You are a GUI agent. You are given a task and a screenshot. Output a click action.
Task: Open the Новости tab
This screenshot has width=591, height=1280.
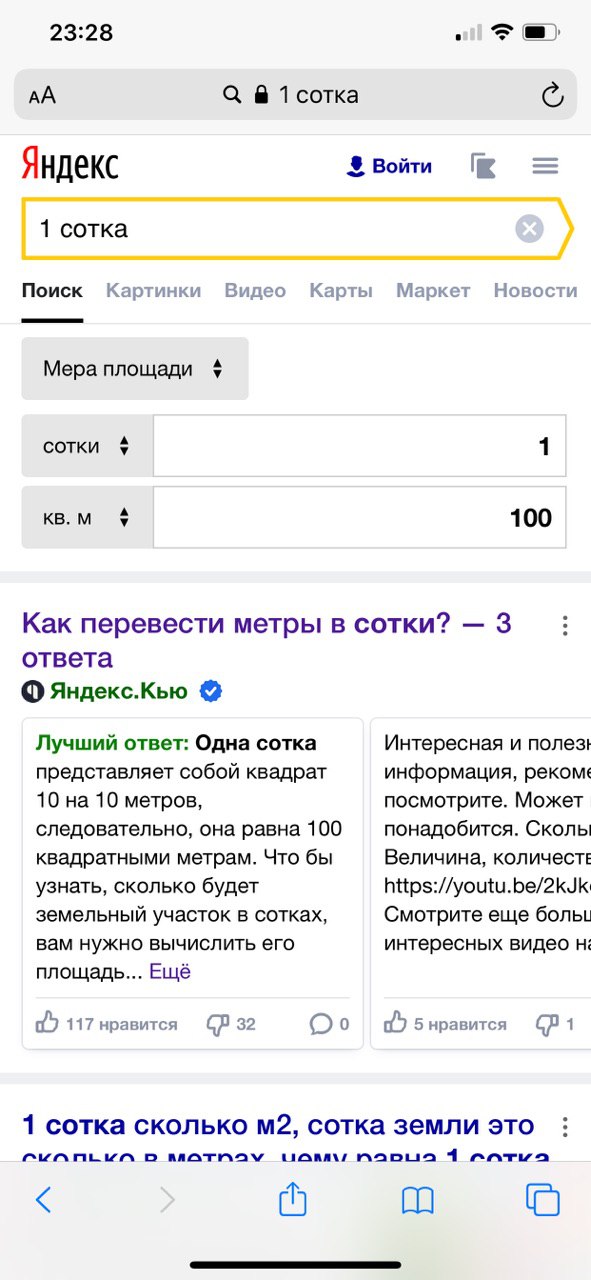pyautogui.click(x=535, y=291)
